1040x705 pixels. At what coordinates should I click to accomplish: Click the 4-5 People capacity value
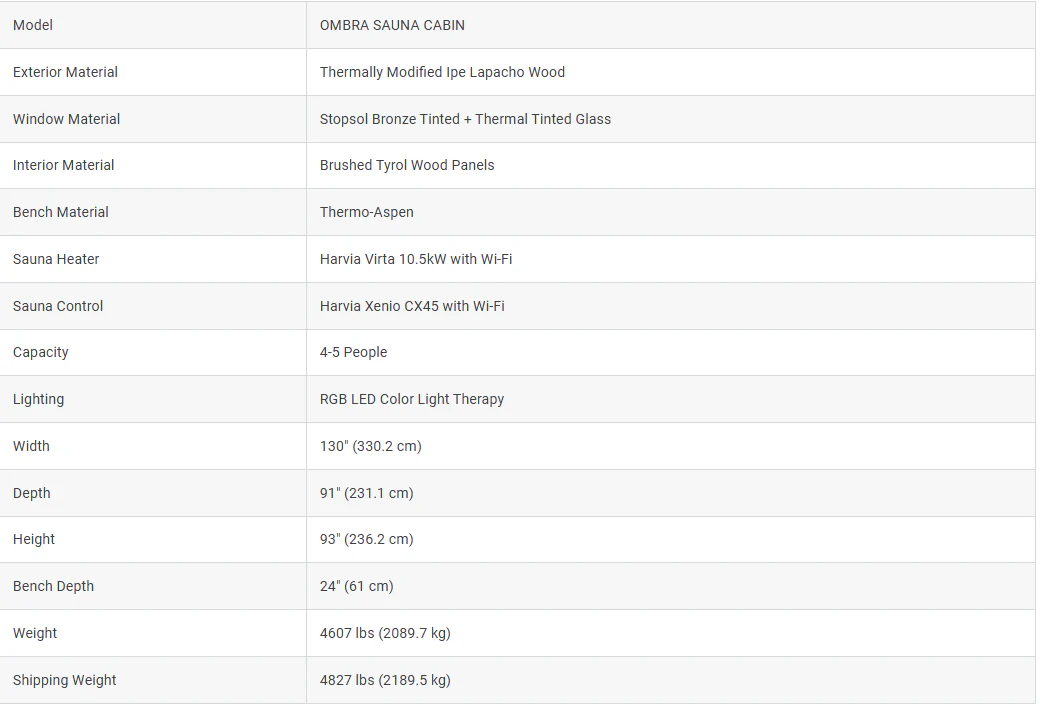(x=353, y=352)
